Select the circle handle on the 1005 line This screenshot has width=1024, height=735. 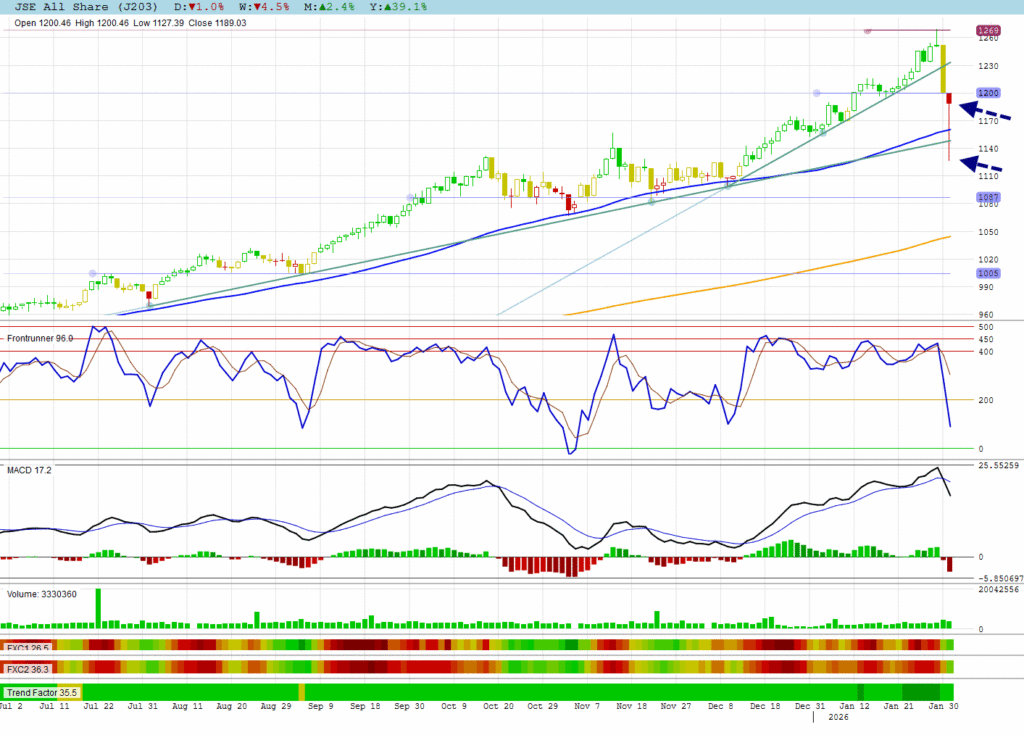[93, 273]
